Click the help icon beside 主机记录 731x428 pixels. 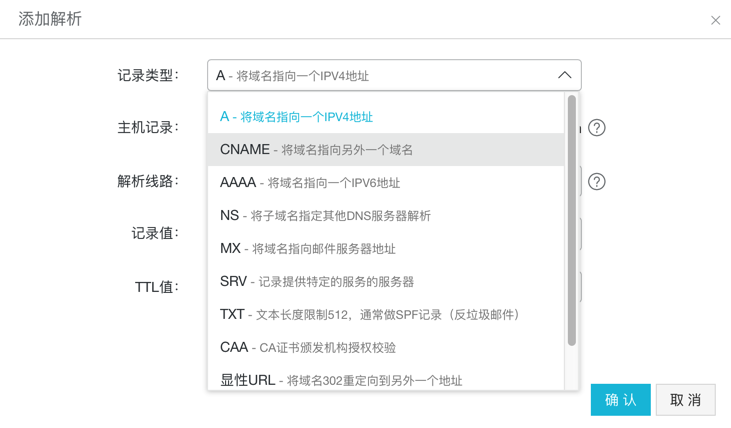[x=597, y=128]
